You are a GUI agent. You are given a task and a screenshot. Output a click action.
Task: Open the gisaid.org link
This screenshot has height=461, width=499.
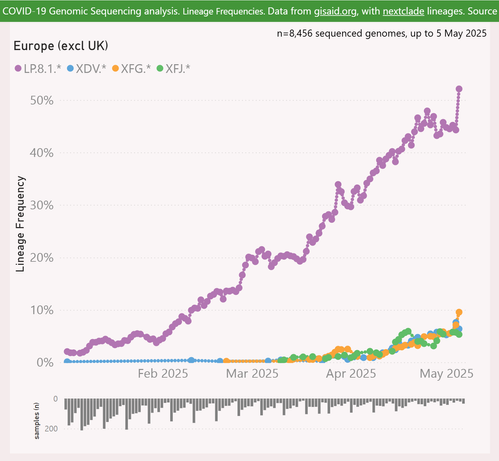pyautogui.click(x=335, y=11)
